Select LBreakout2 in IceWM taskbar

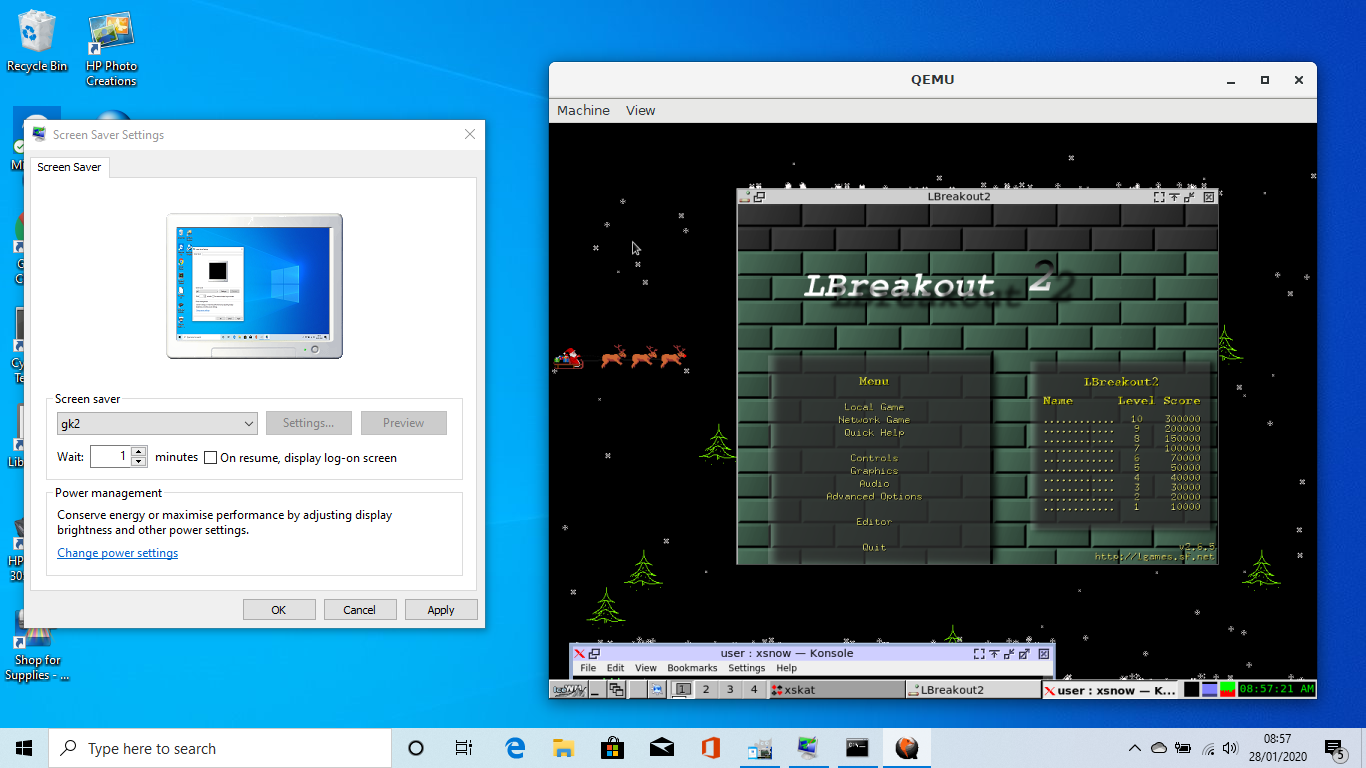click(973, 689)
